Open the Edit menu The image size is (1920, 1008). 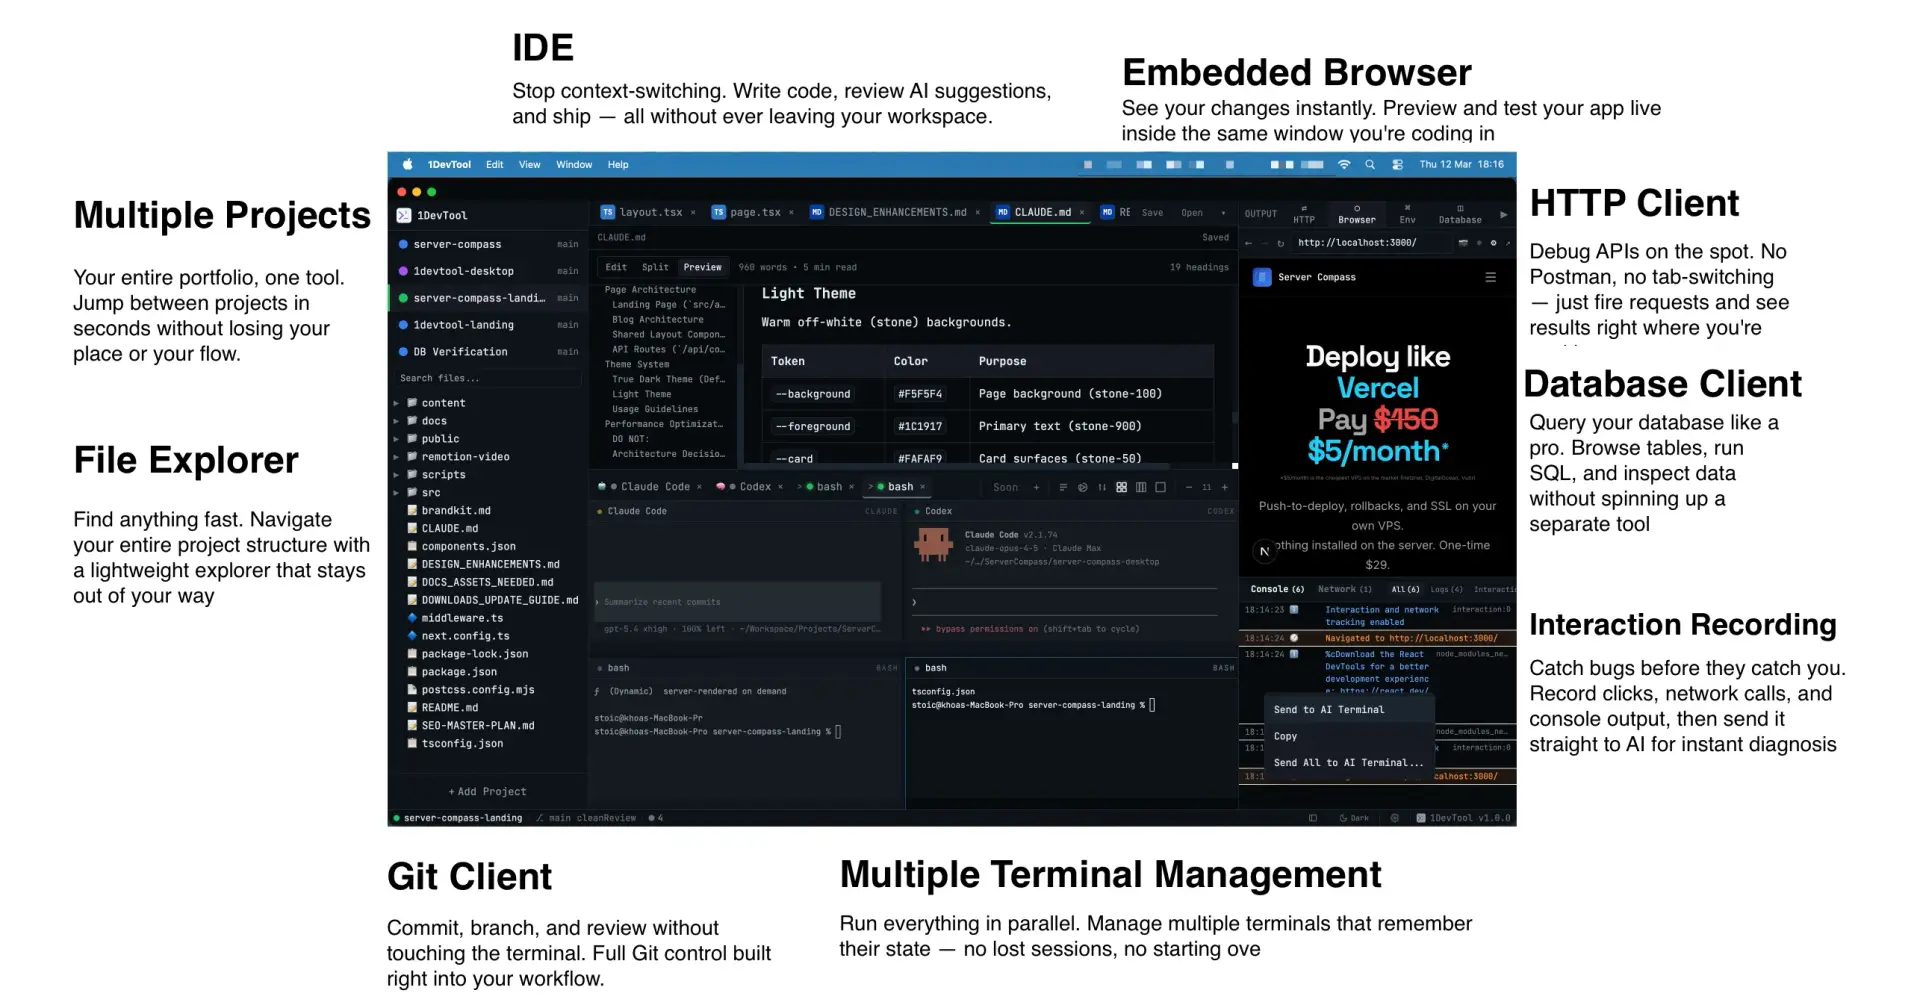pos(495,164)
